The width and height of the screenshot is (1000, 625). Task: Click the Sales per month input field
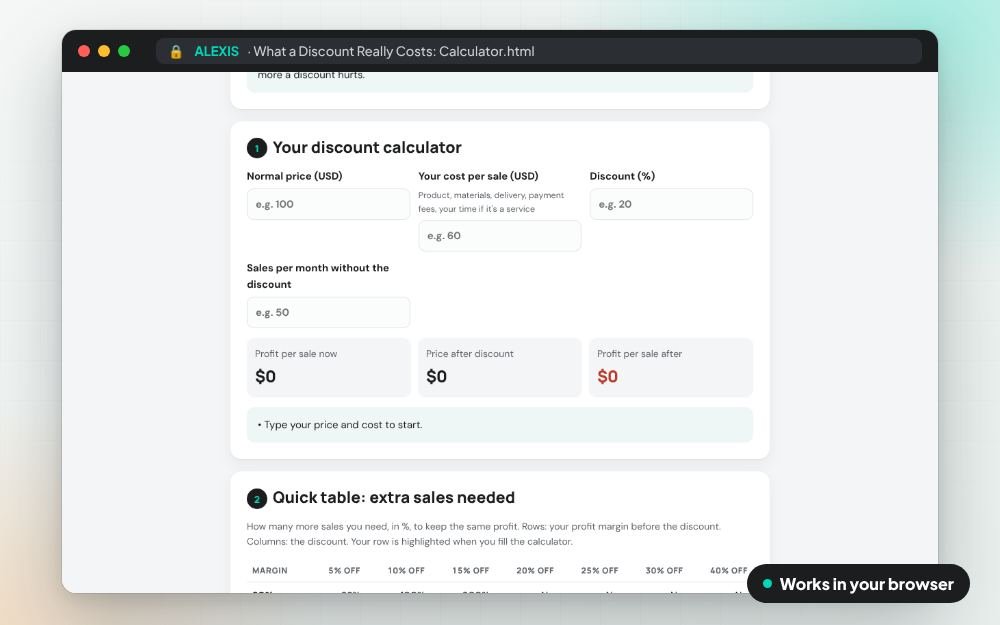click(x=328, y=312)
